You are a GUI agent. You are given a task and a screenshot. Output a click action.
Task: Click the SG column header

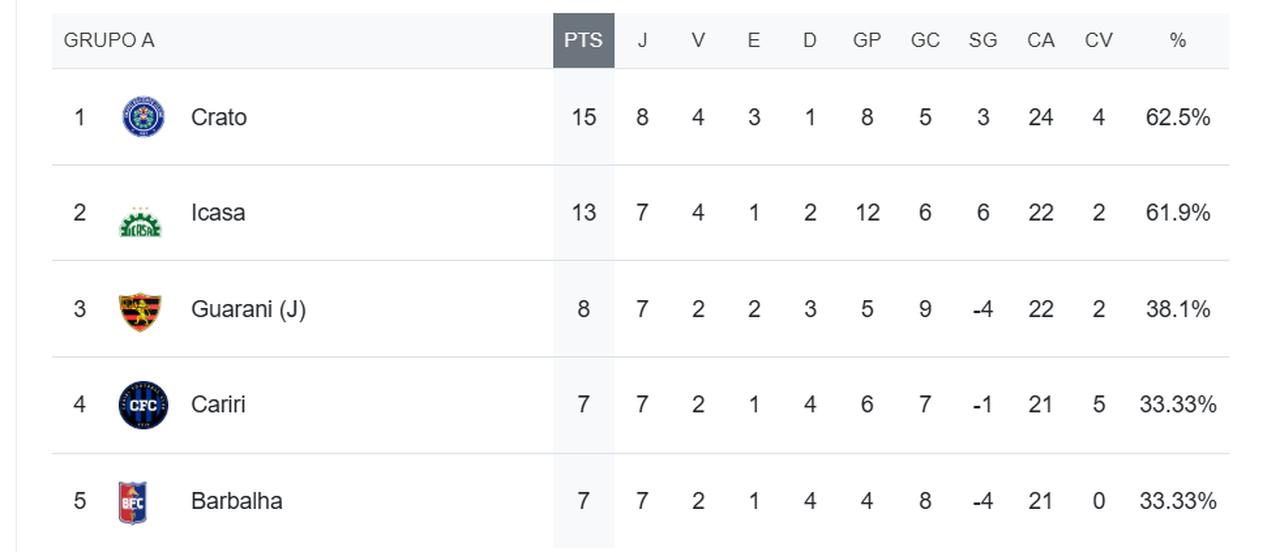click(983, 40)
